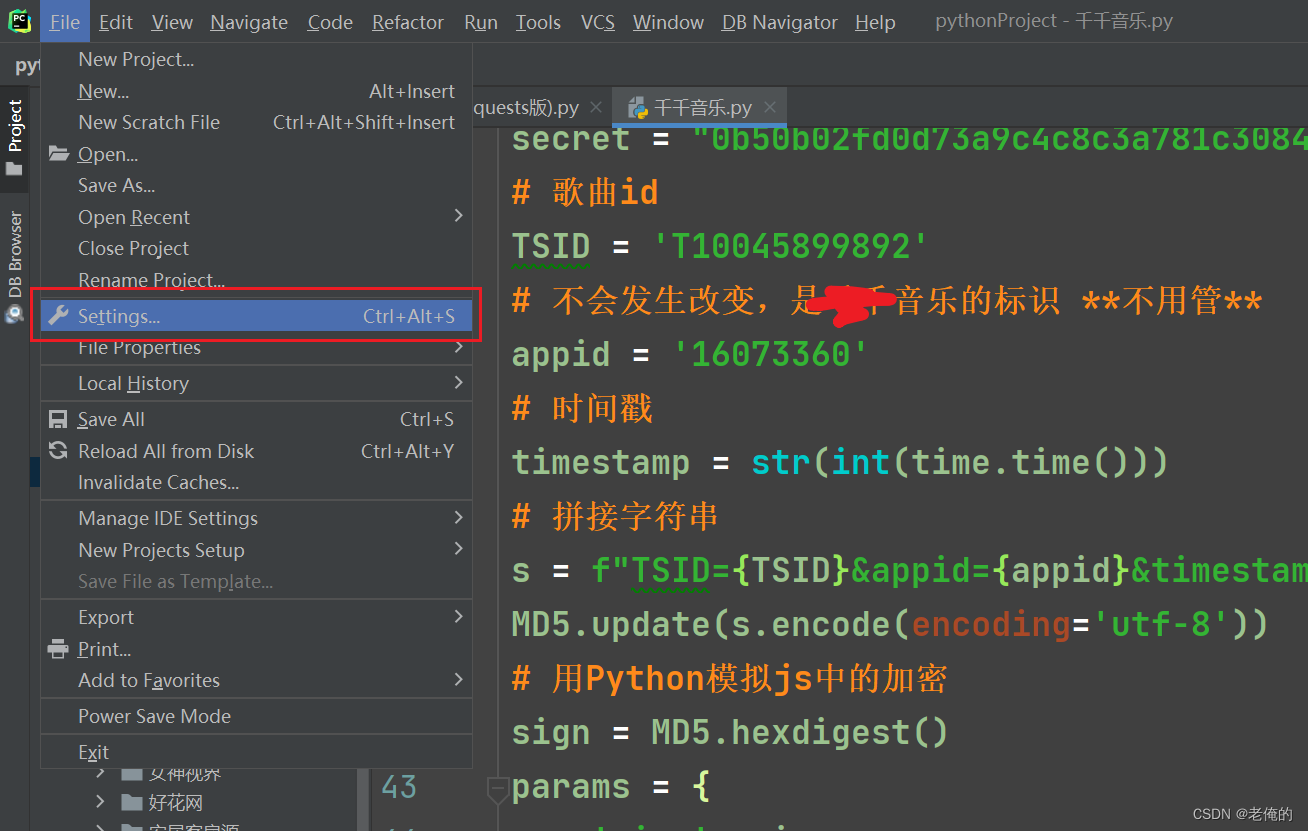The height and width of the screenshot is (831, 1308).
Task: Open Settings... from the File menu
Action: (x=257, y=316)
